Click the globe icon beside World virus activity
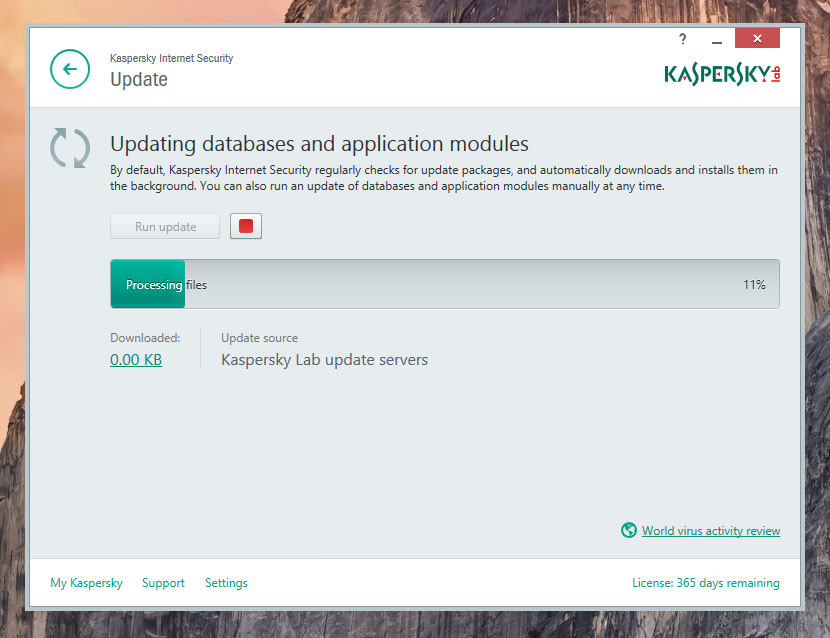830x638 pixels. tap(629, 530)
